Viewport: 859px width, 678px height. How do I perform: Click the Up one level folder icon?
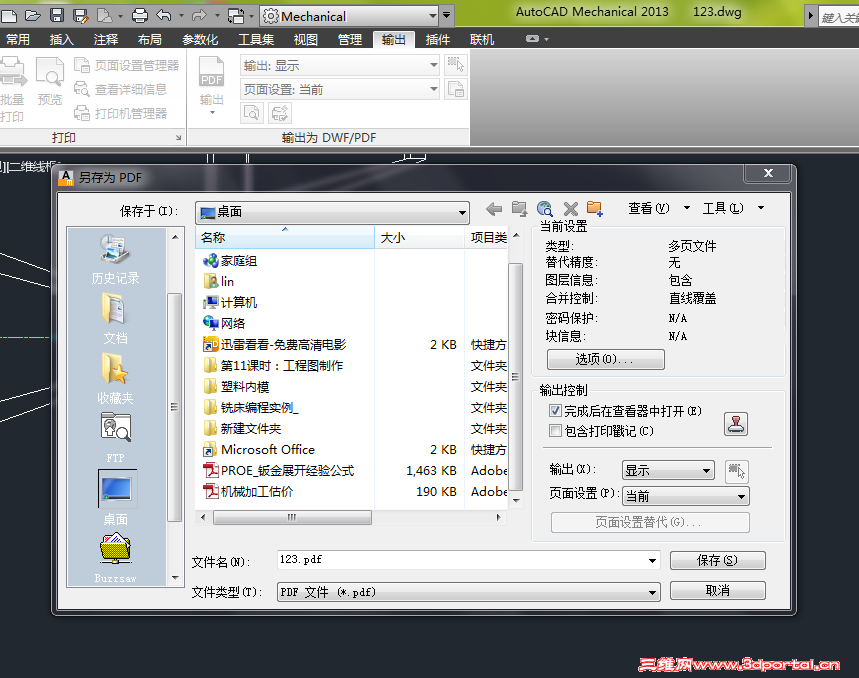click(519, 209)
